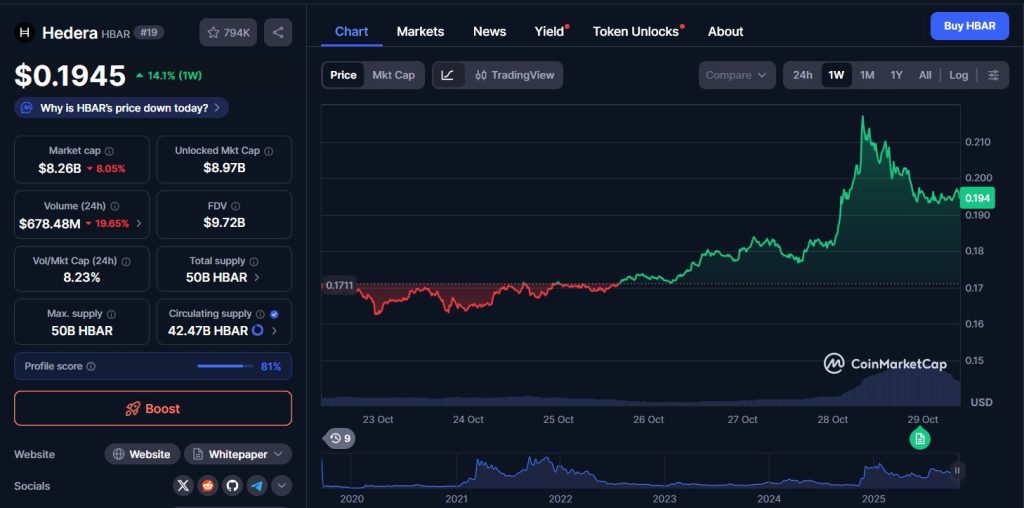1024x508 pixels.
Task: Select the line chart type icon
Action: click(448, 75)
